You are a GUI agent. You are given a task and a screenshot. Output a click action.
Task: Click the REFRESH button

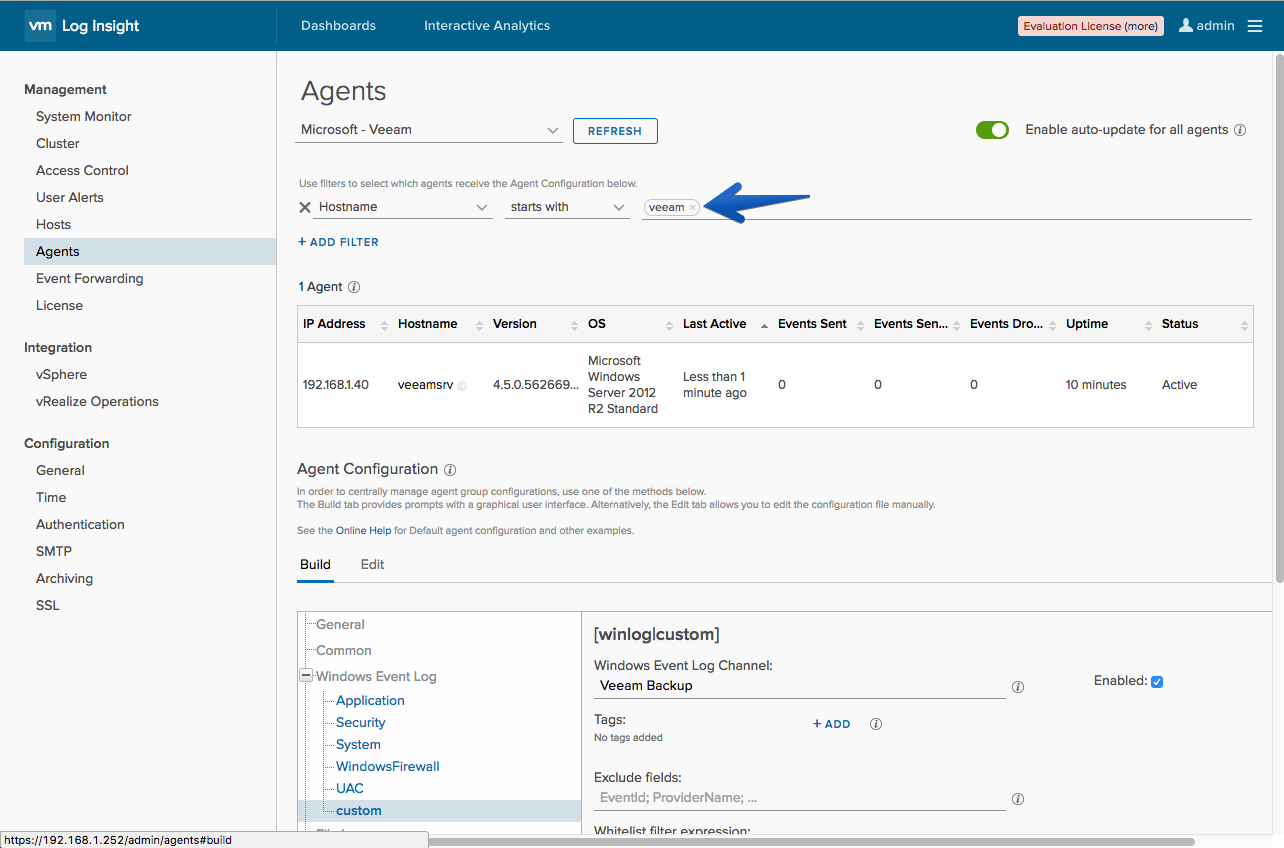tap(615, 131)
